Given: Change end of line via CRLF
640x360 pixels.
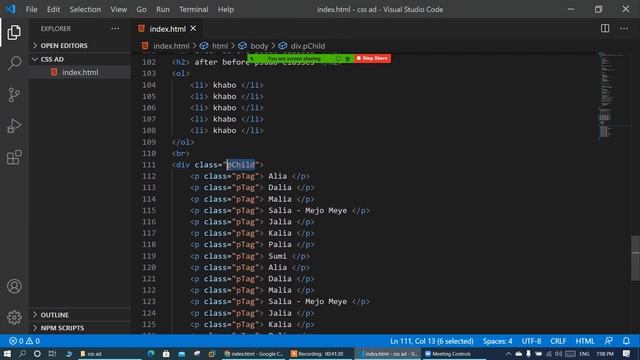Looking at the screenshot, I should (558, 341).
